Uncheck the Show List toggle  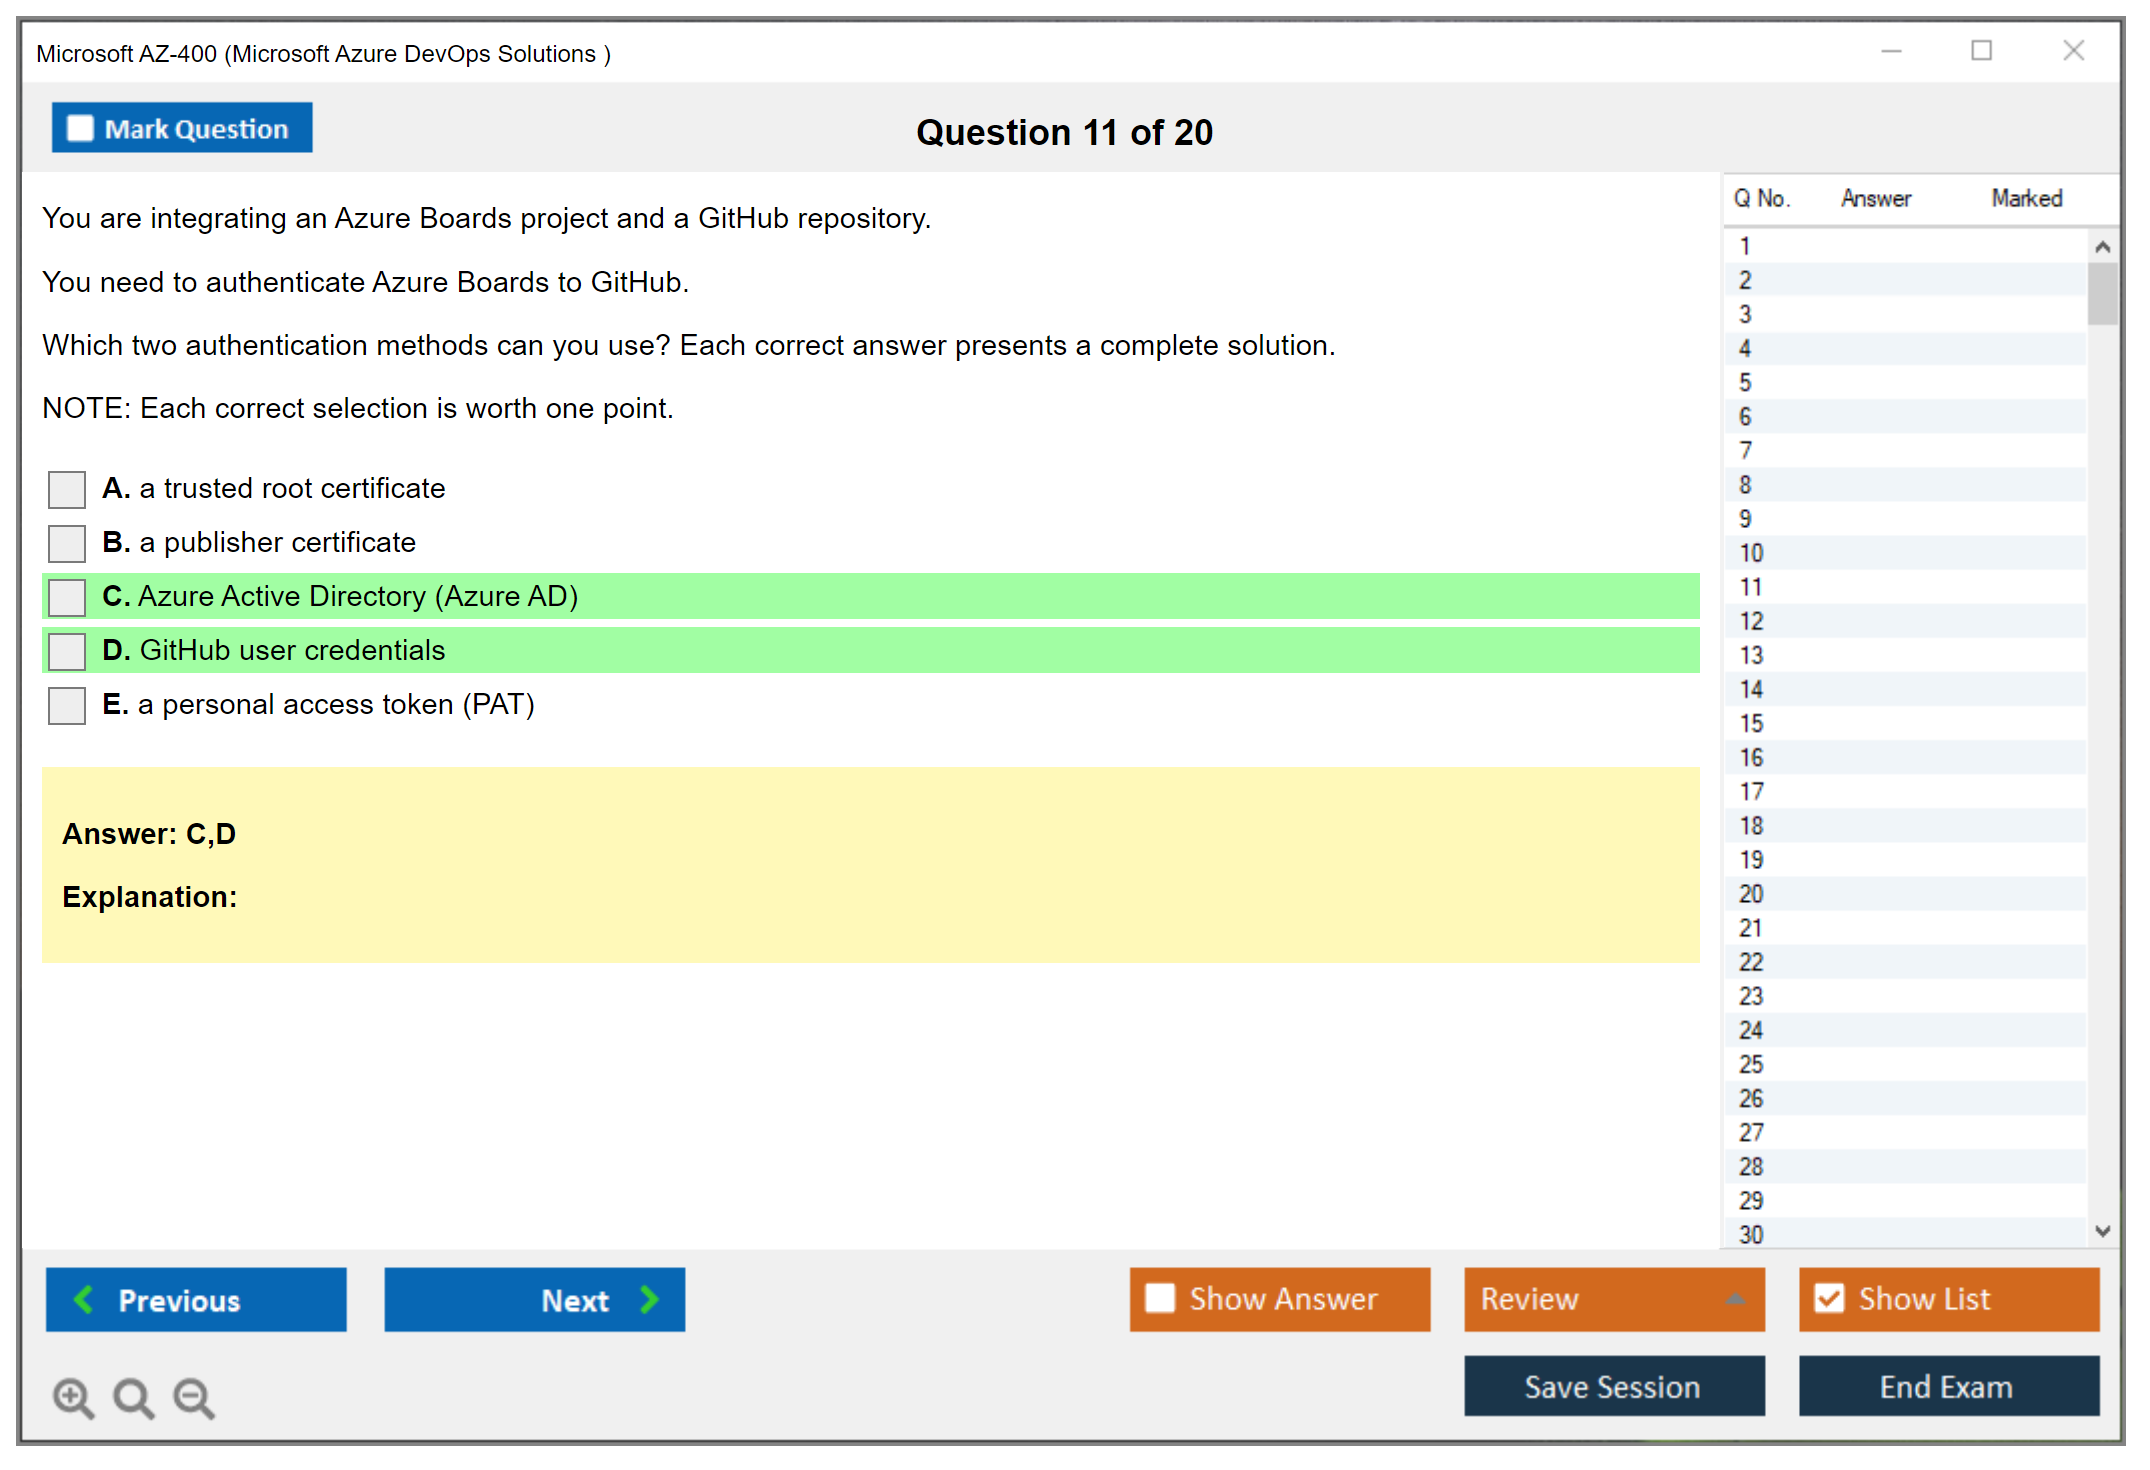(1829, 1298)
